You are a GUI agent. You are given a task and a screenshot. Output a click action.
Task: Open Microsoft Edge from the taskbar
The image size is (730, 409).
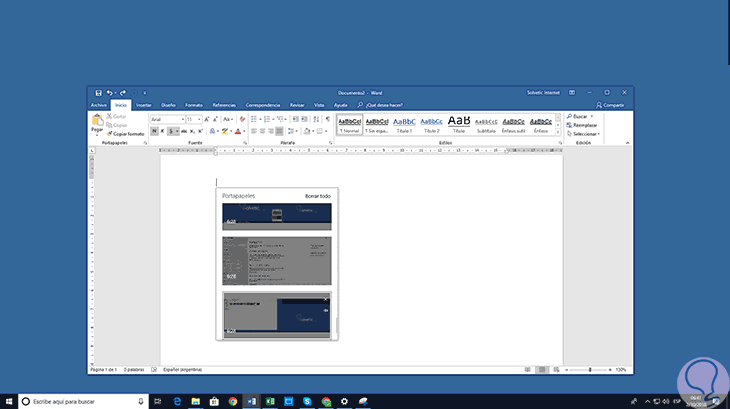tap(177, 401)
